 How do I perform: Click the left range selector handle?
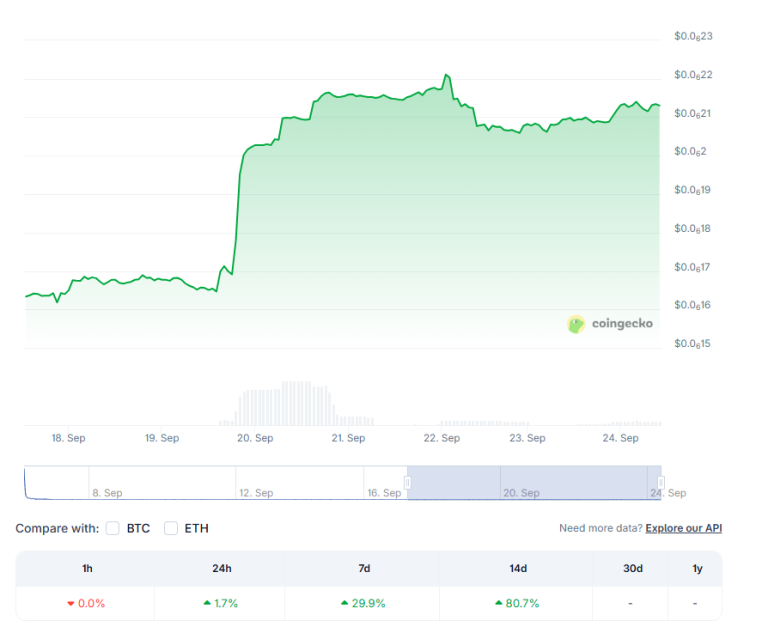(407, 482)
